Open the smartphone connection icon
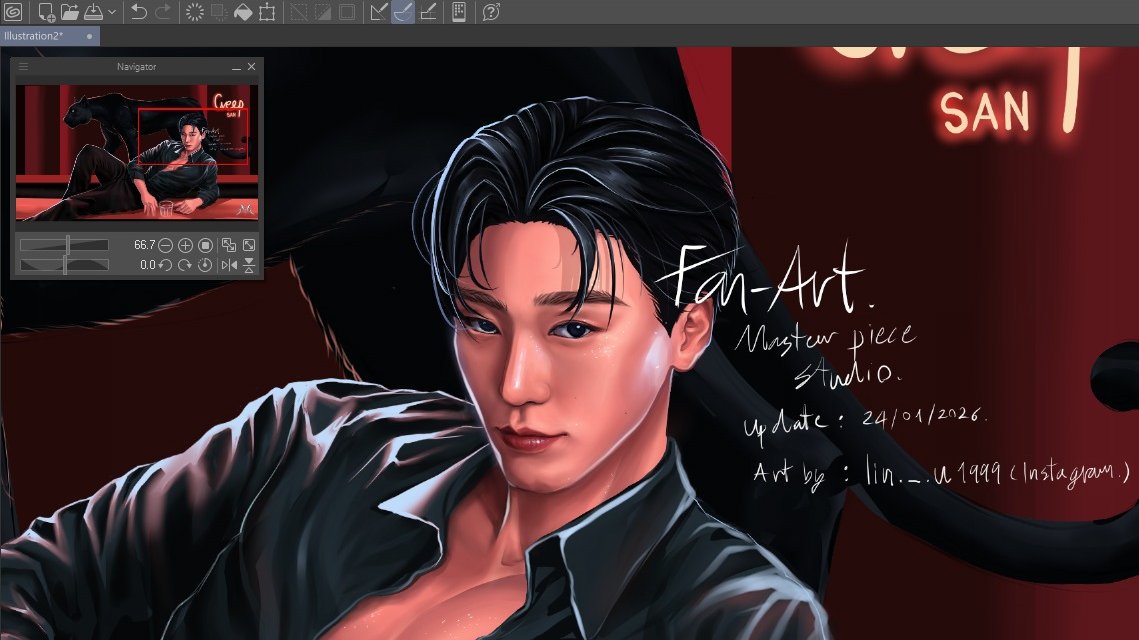 459,12
